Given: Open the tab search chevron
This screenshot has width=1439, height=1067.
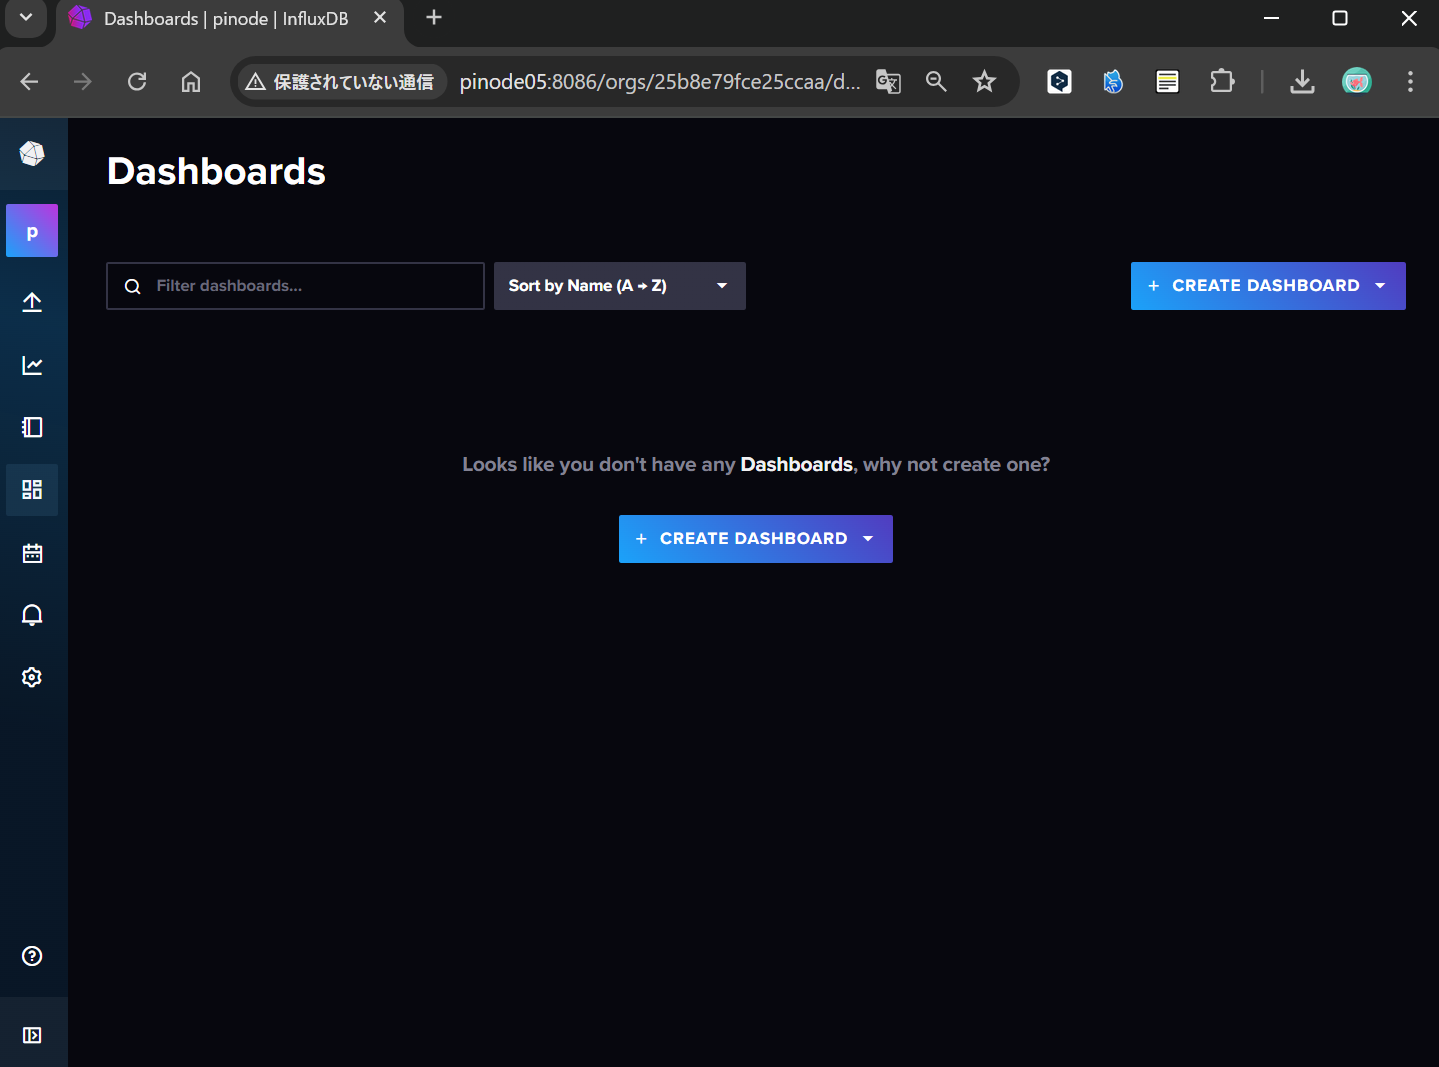Looking at the screenshot, I should tap(26, 18).
